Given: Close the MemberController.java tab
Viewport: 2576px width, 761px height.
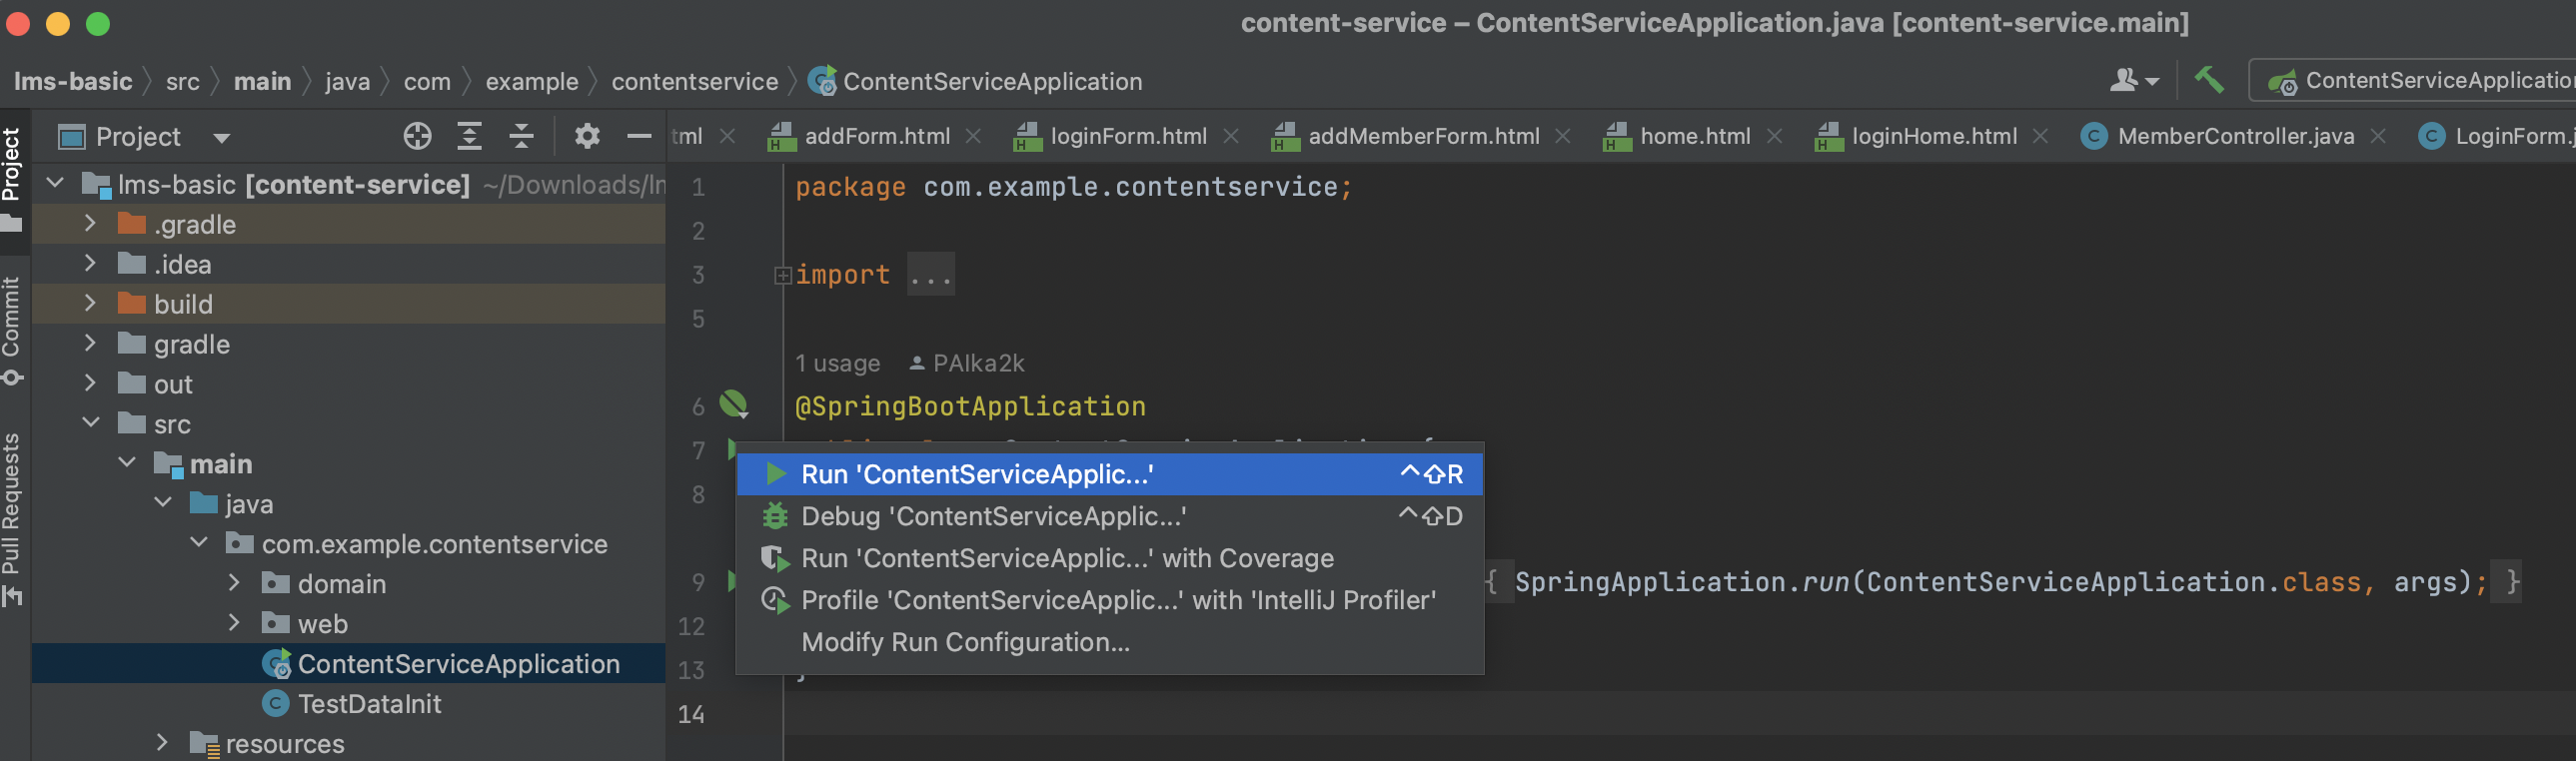Looking at the screenshot, I should point(2378,136).
